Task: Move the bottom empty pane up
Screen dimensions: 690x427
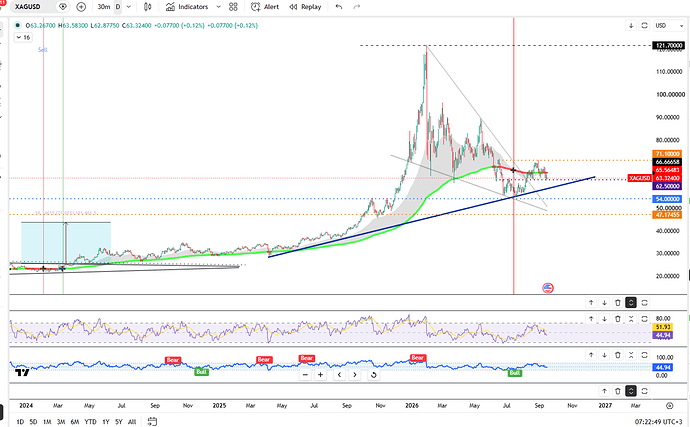Action: coord(604,391)
